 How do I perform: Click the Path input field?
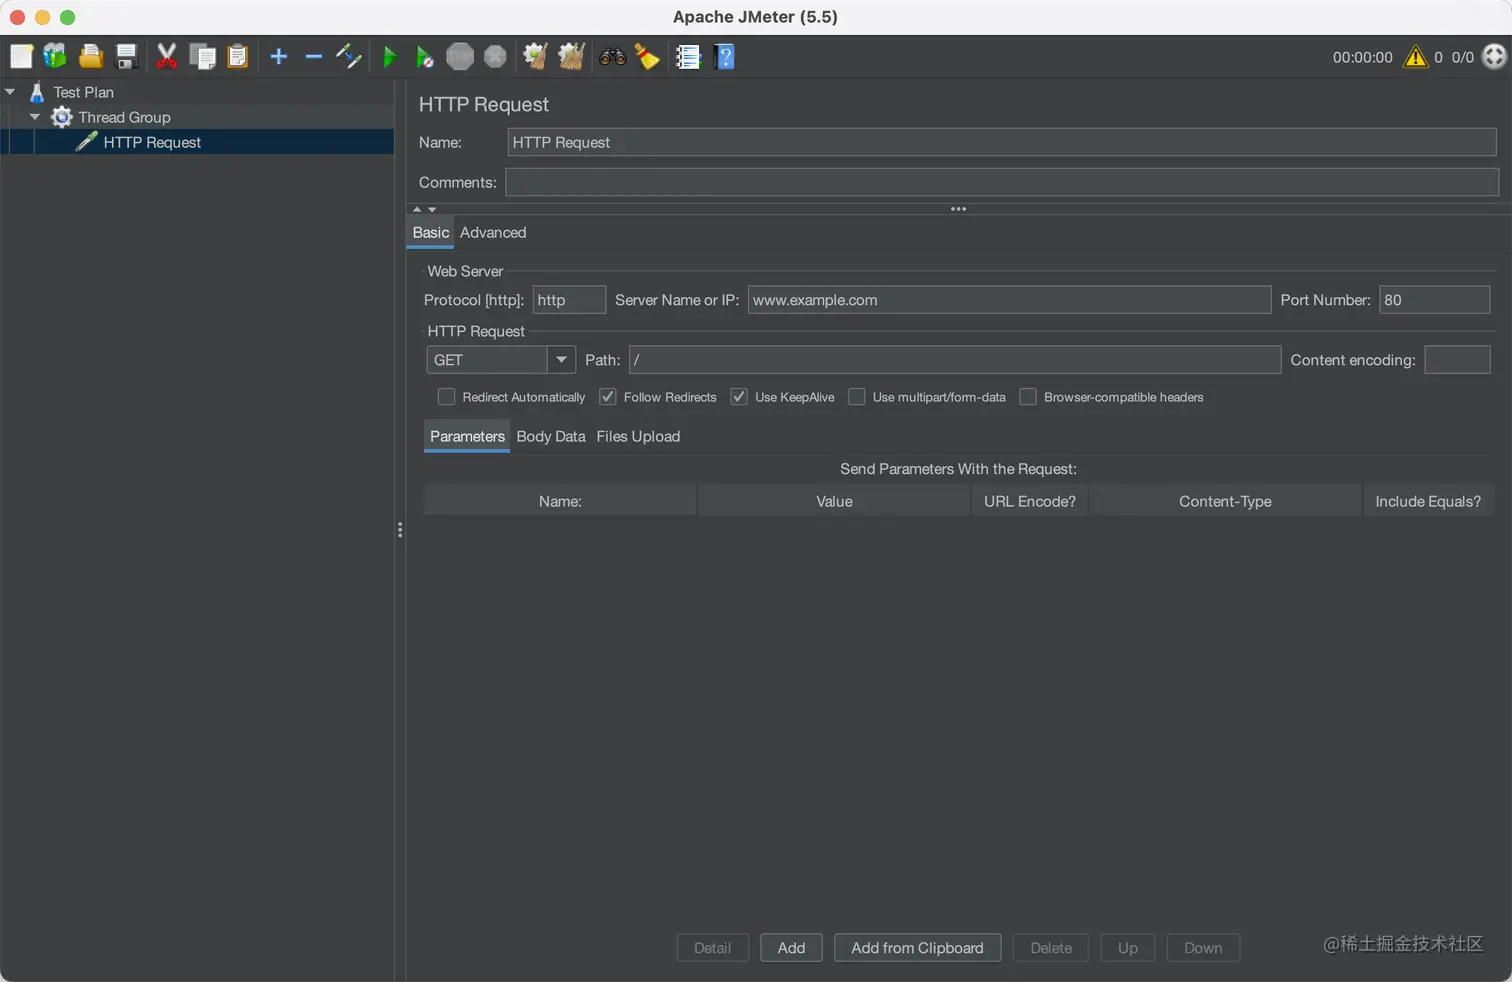[955, 360]
